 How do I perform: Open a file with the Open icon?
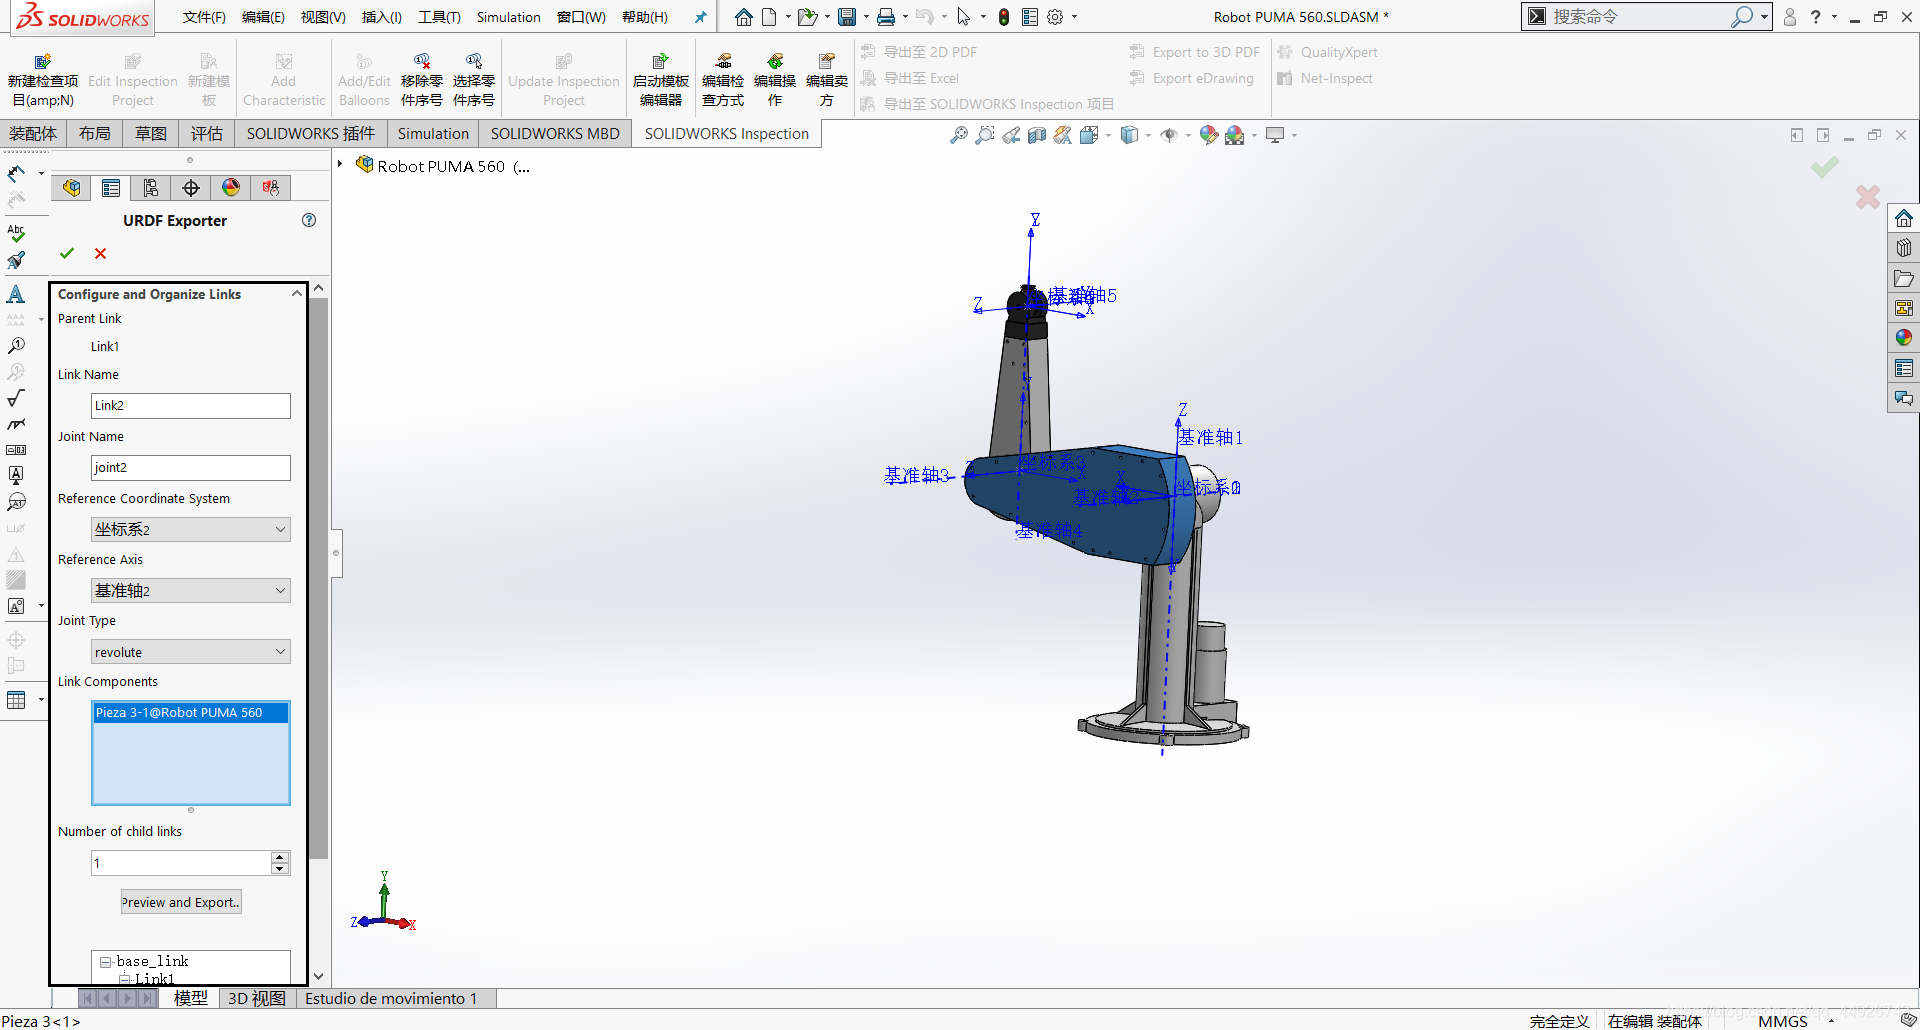tap(807, 17)
